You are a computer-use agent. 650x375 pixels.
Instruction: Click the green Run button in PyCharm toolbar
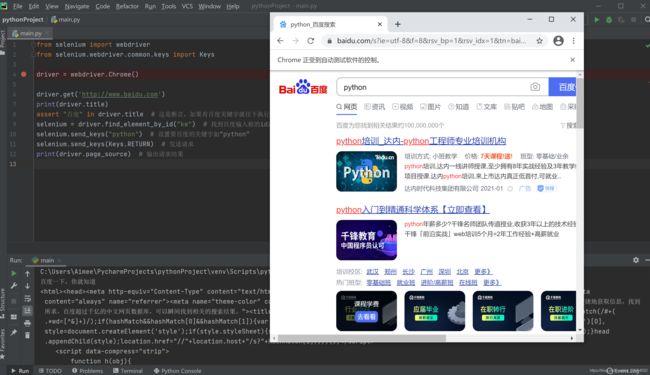597,19
